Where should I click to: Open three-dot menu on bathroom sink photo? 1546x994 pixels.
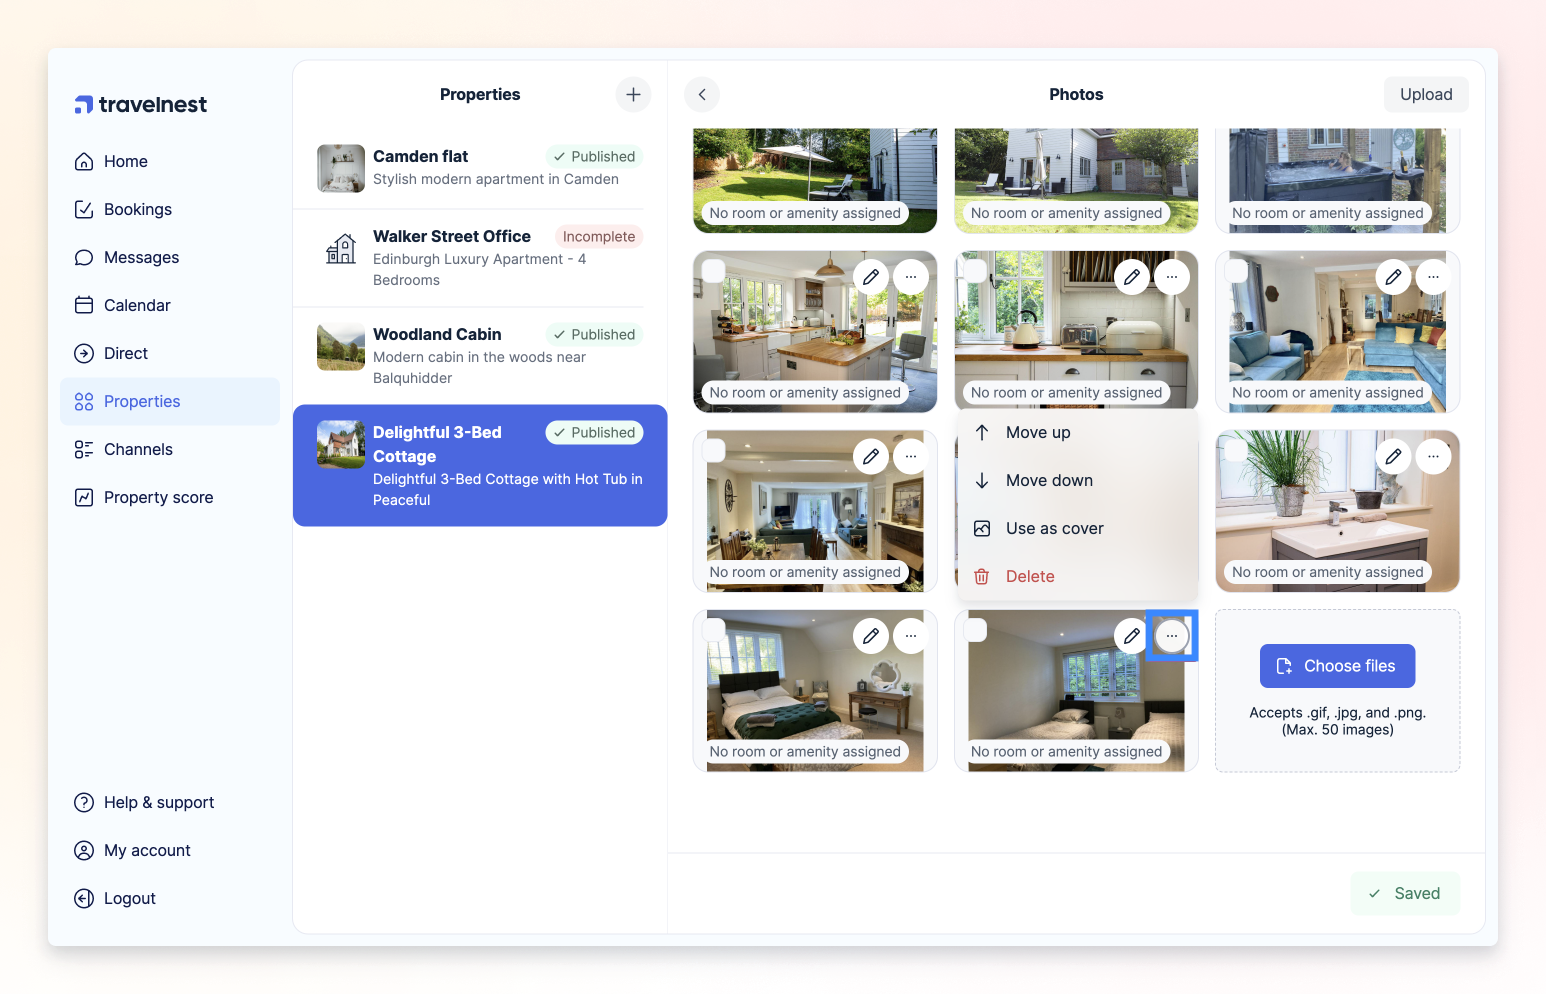[x=1433, y=457]
